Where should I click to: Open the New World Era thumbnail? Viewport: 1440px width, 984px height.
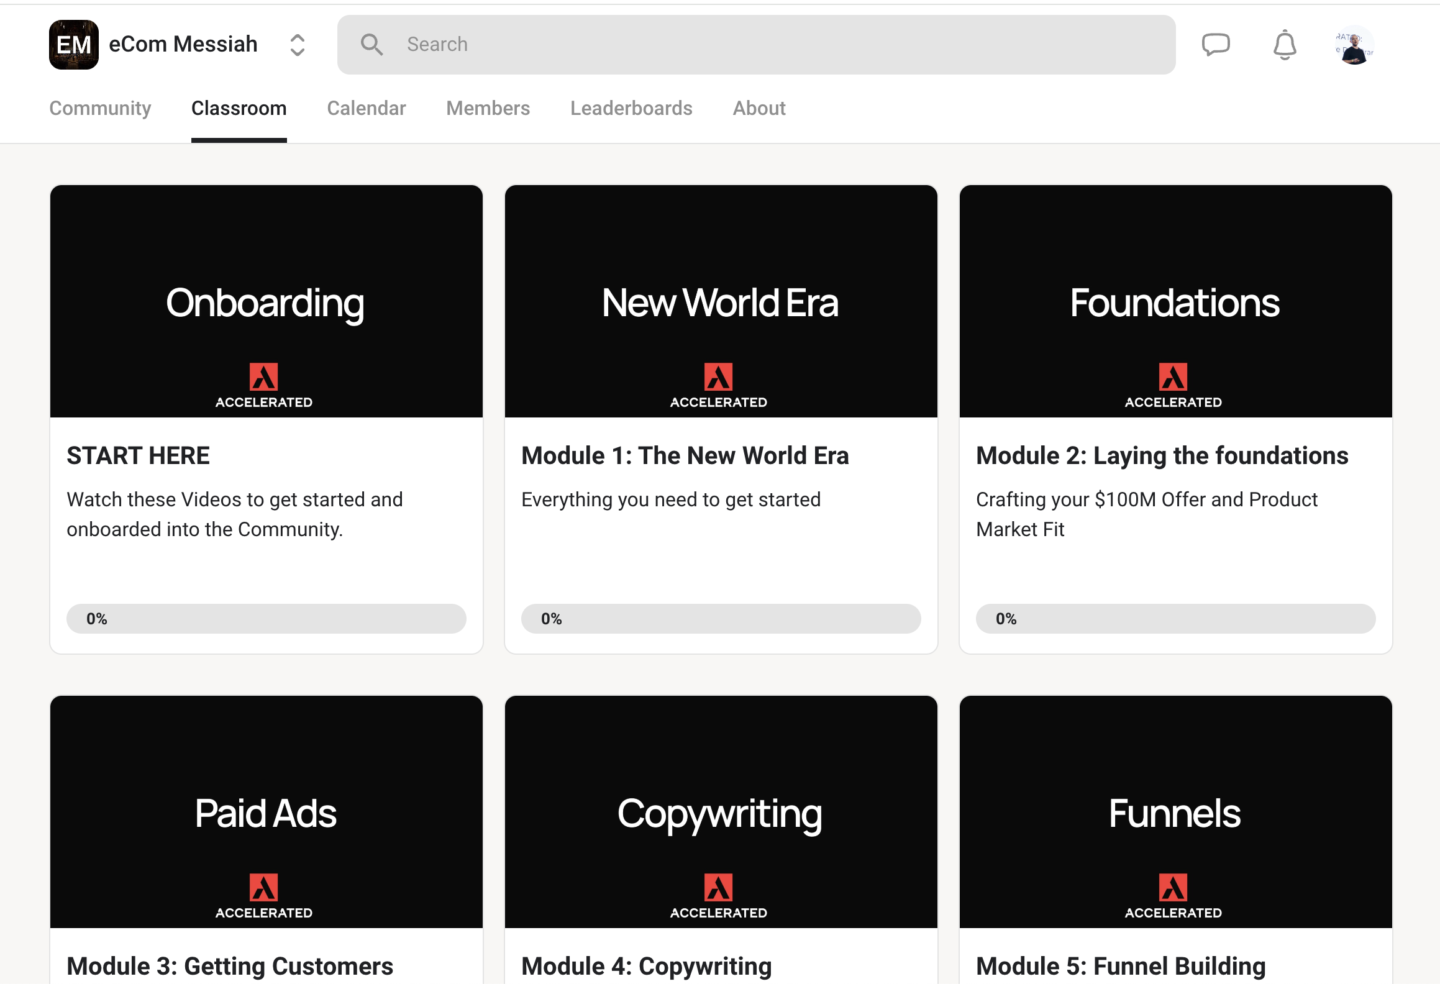tap(721, 301)
